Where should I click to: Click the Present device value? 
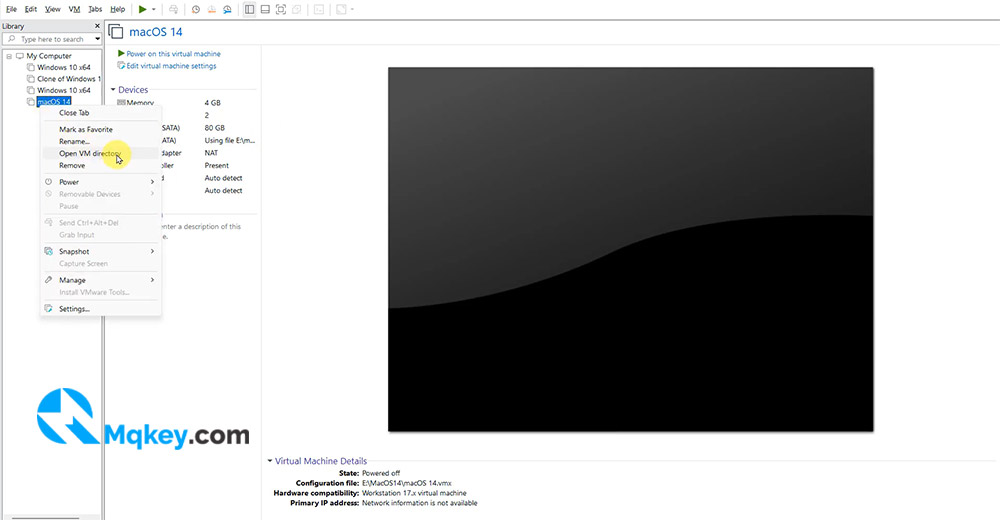tap(216, 165)
